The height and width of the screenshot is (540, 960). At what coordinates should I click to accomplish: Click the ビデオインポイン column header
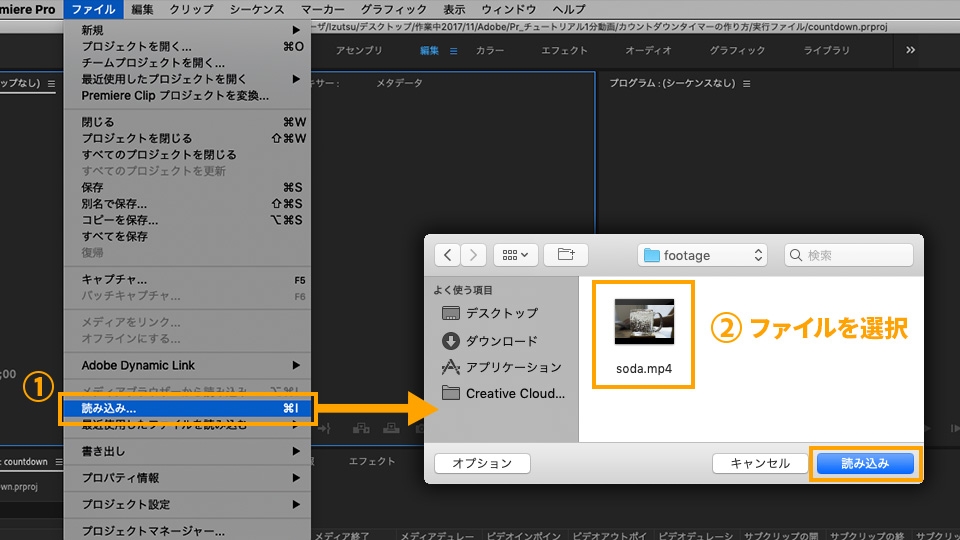(x=523, y=536)
